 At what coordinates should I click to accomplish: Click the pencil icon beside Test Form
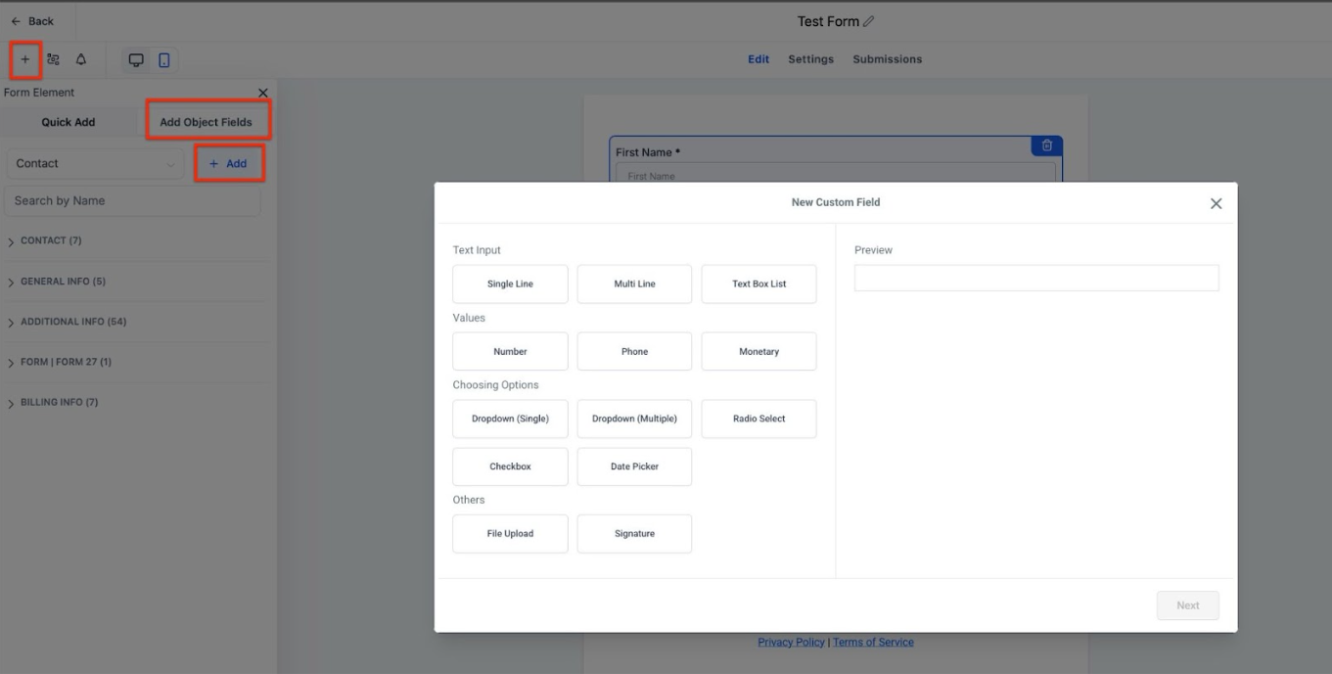tap(868, 22)
